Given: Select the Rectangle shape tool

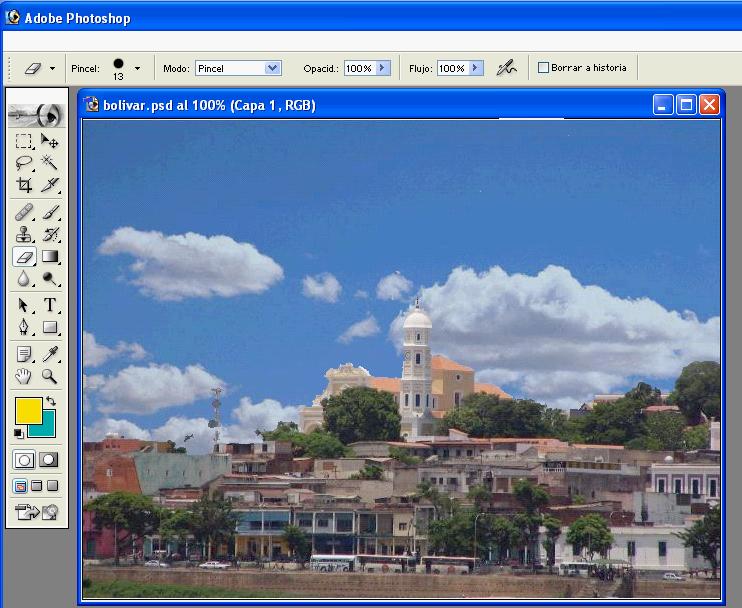Looking at the screenshot, I should pos(50,327).
